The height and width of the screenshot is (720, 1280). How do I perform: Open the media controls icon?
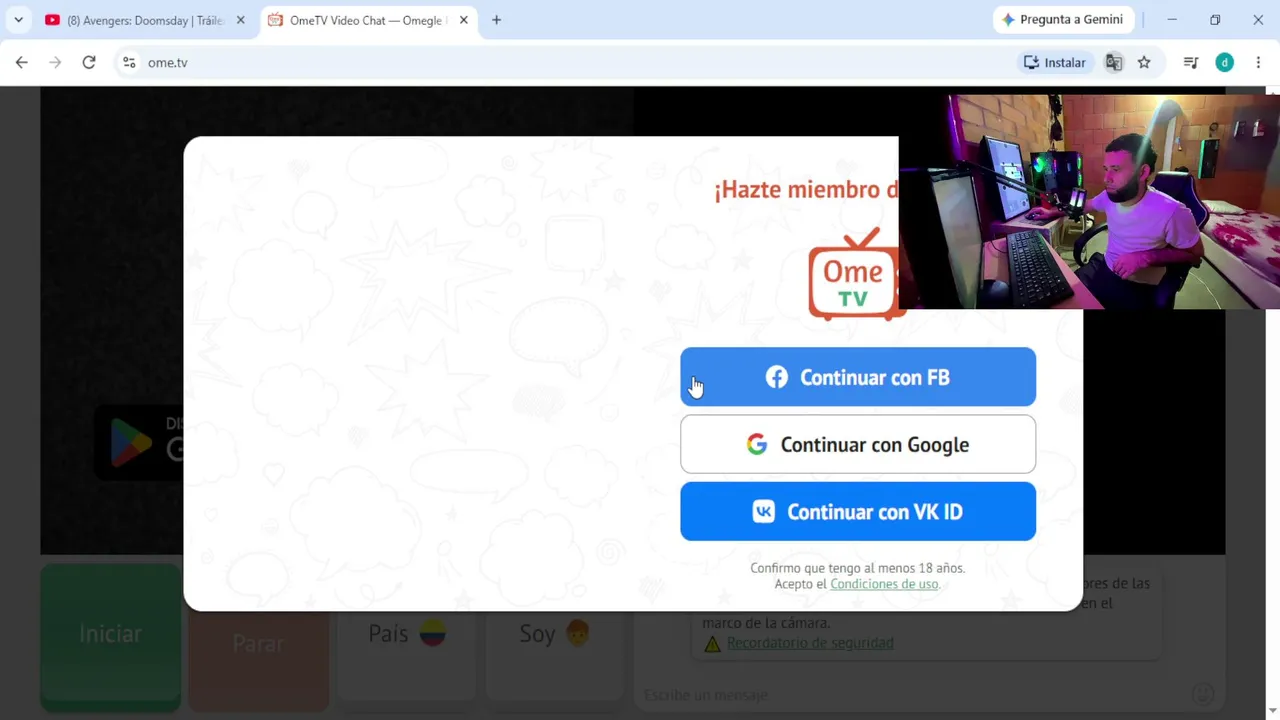click(x=1190, y=62)
